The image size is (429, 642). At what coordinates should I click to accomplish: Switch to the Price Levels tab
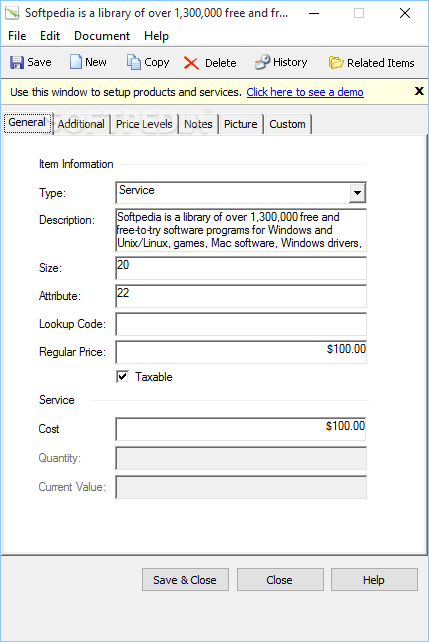point(144,124)
